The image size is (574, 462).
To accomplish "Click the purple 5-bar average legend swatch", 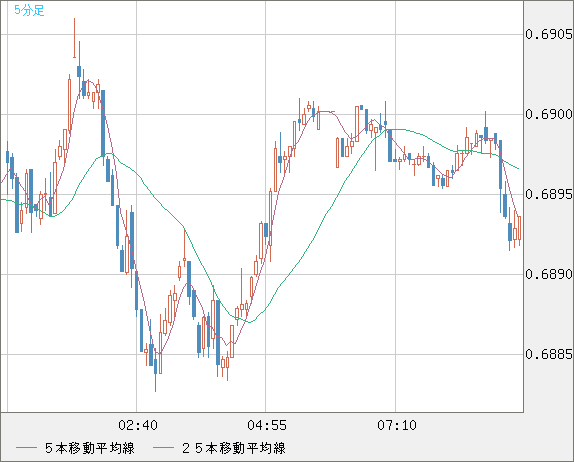I will 26,448.
